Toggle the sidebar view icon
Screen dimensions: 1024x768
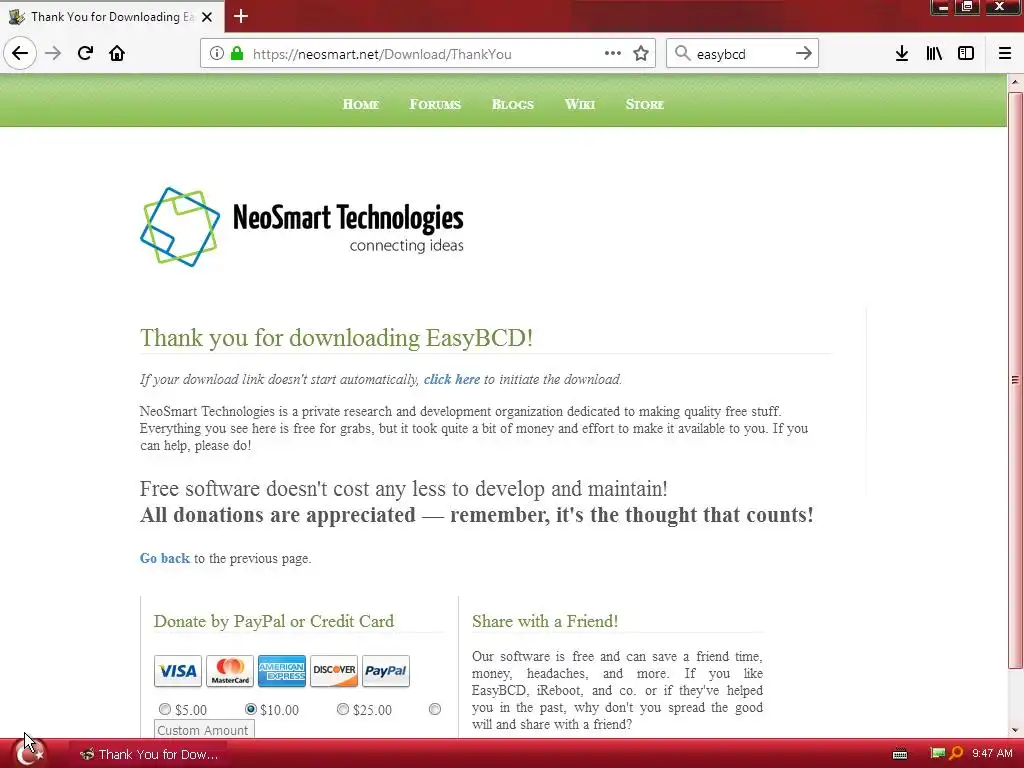click(966, 54)
